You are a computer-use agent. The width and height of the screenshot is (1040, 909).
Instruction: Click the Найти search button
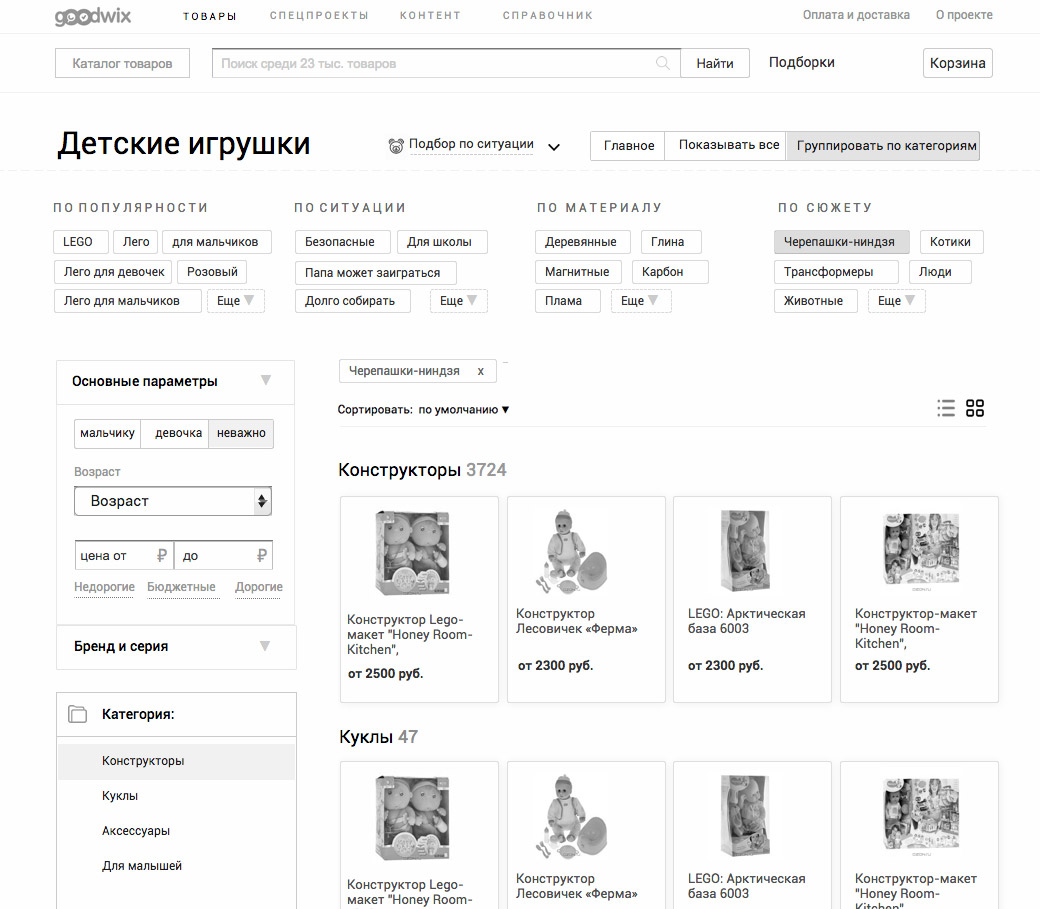pyautogui.click(x=715, y=63)
